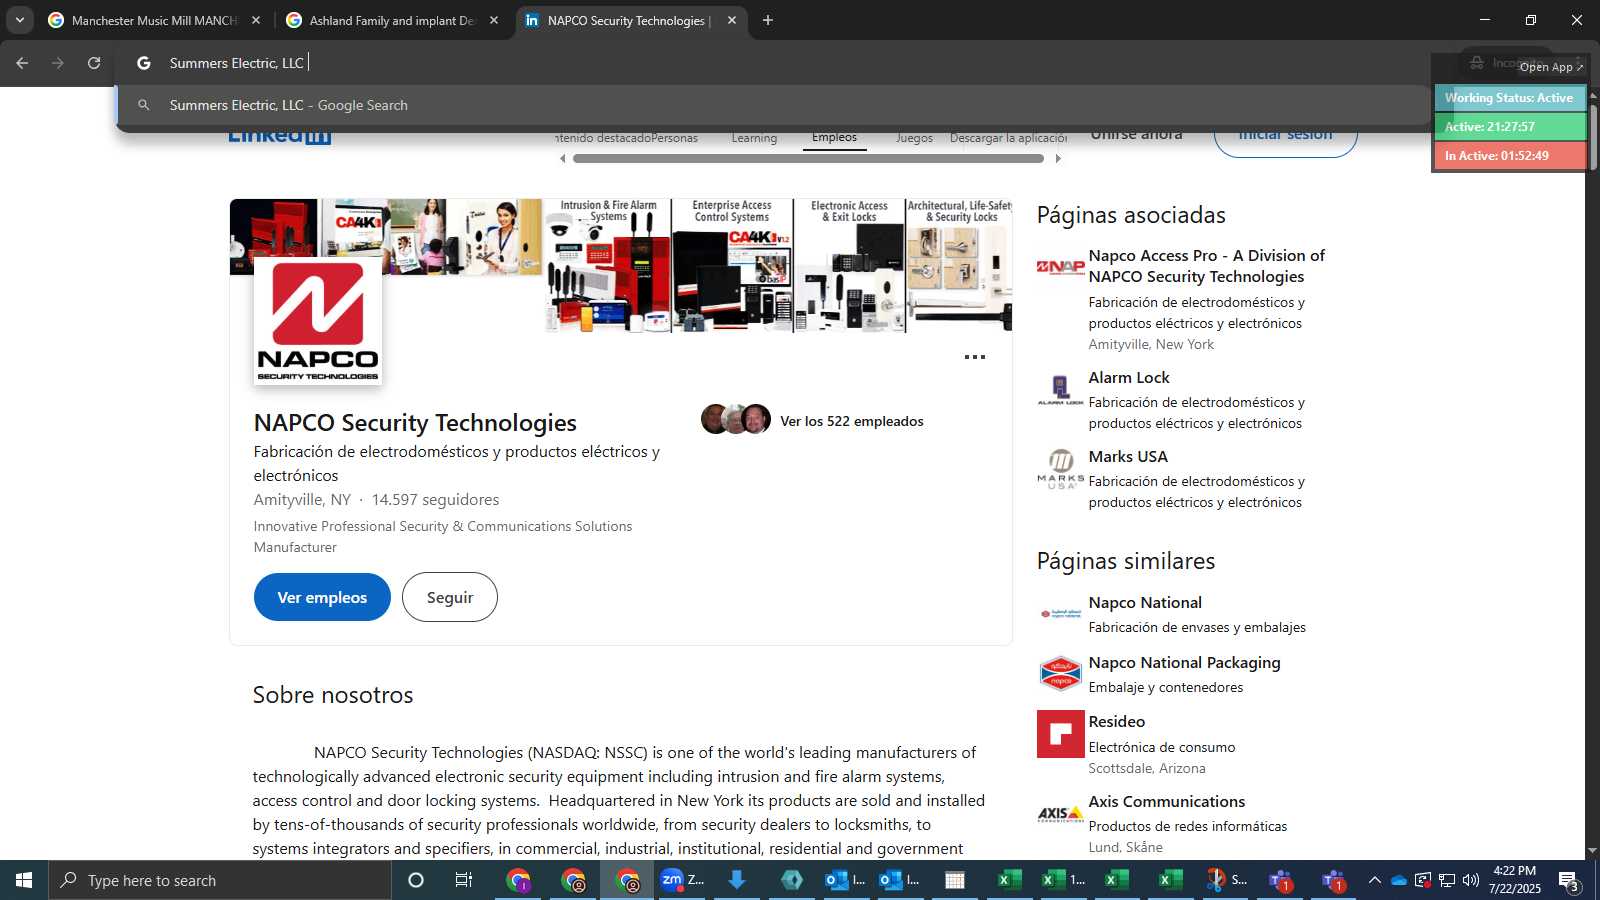1600x900 pixels.
Task: Open the notification center icon
Action: pos(1569,880)
